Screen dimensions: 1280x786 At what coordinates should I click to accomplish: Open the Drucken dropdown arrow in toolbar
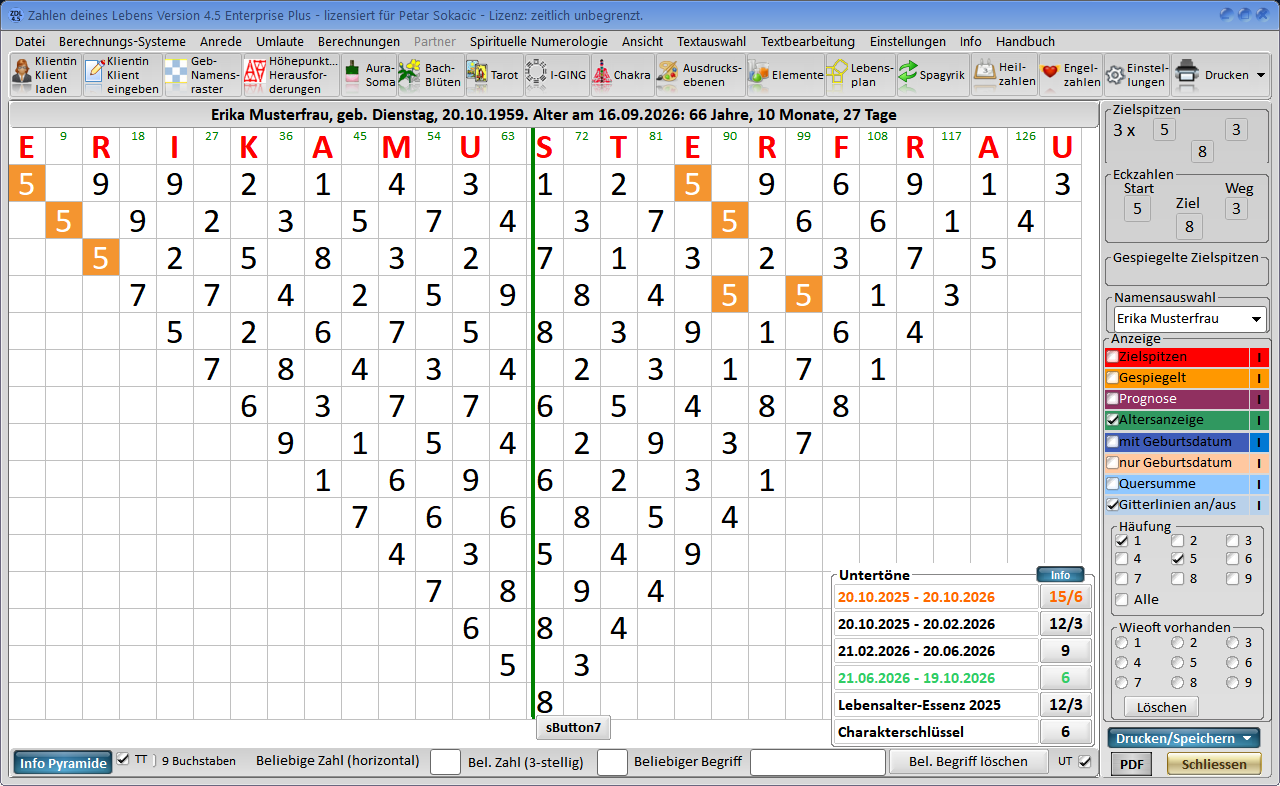(x=1260, y=75)
